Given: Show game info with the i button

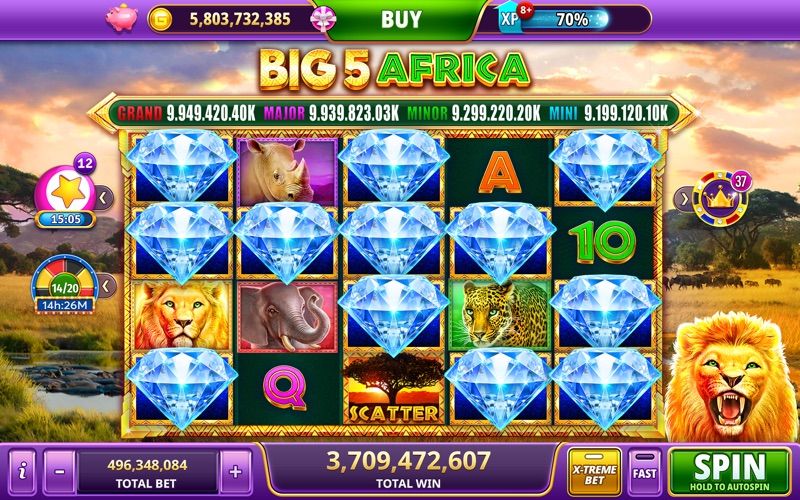Looking at the screenshot, I should (x=22, y=471).
